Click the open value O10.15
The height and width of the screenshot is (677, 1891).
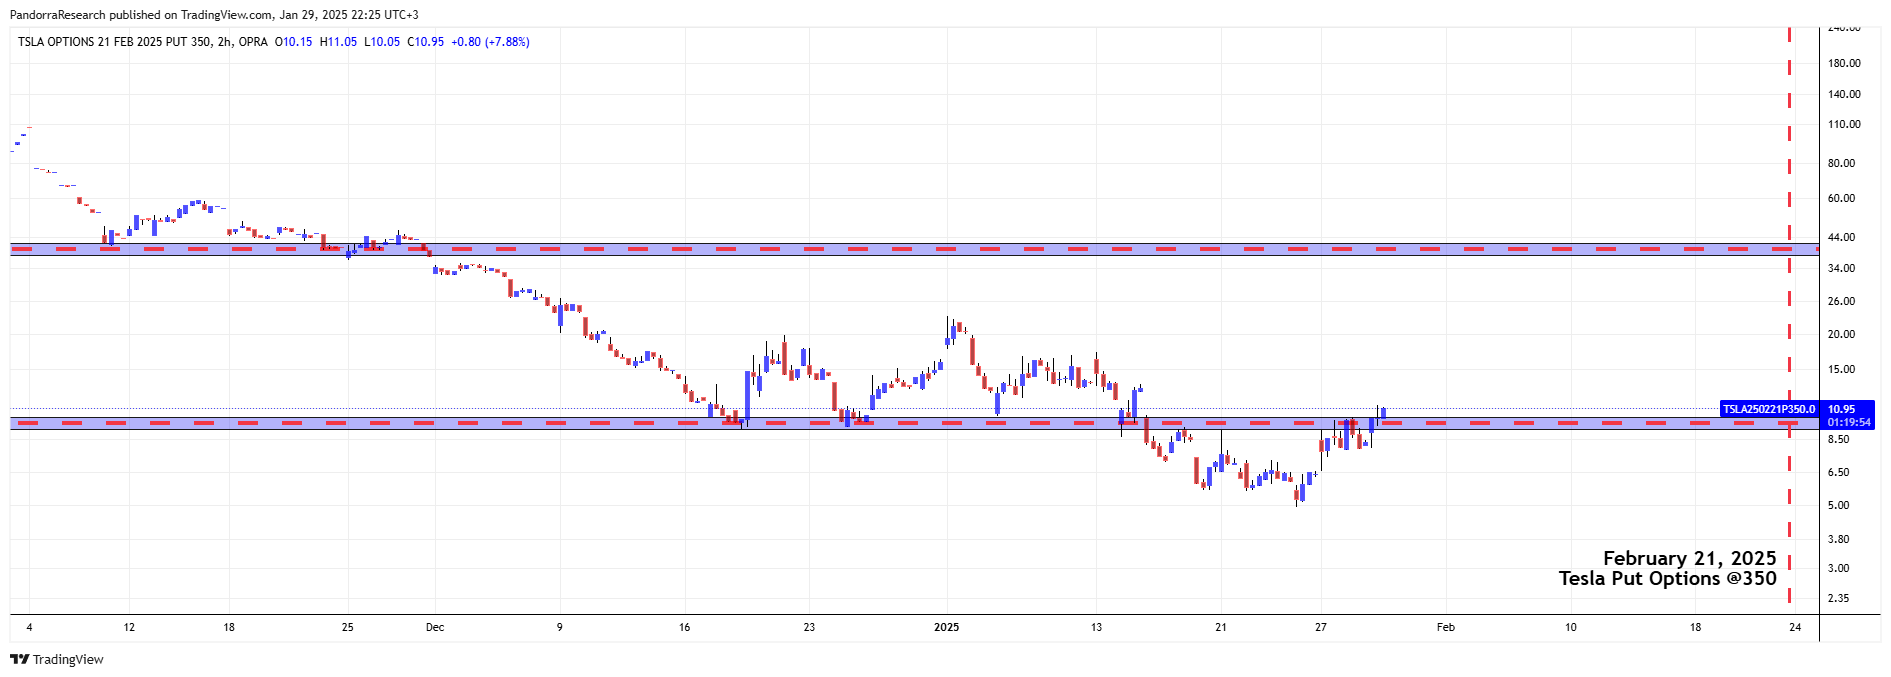tap(293, 42)
